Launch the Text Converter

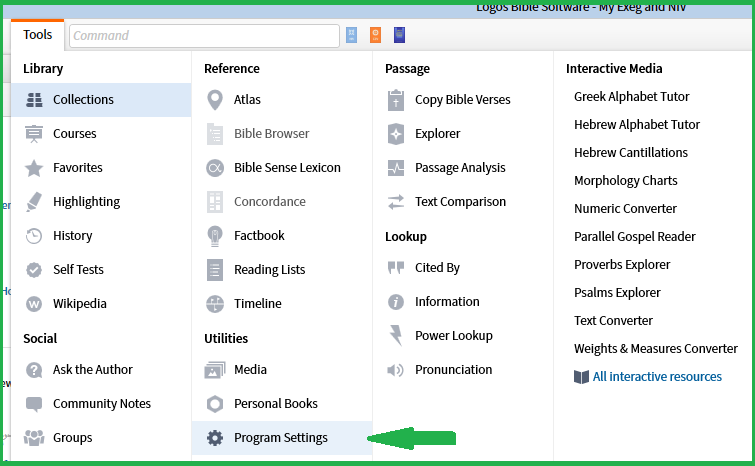[x=613, y=321]
